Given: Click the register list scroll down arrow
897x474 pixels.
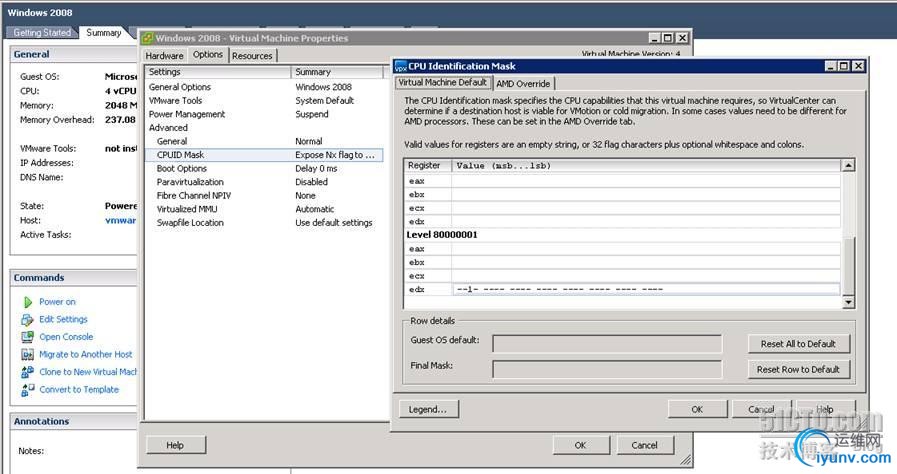Looking at the screenshot, I should [848, 302].
